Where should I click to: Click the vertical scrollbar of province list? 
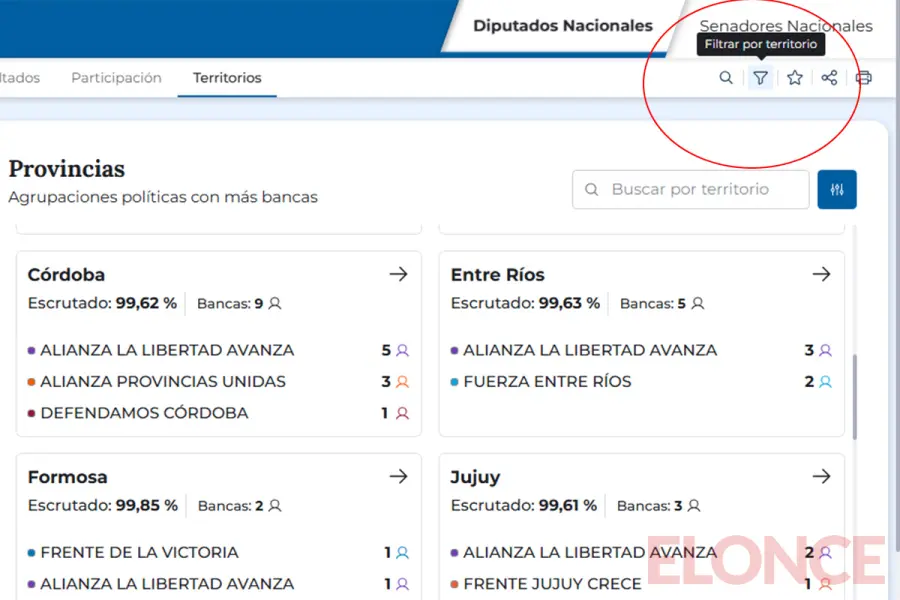coord(854,397)
